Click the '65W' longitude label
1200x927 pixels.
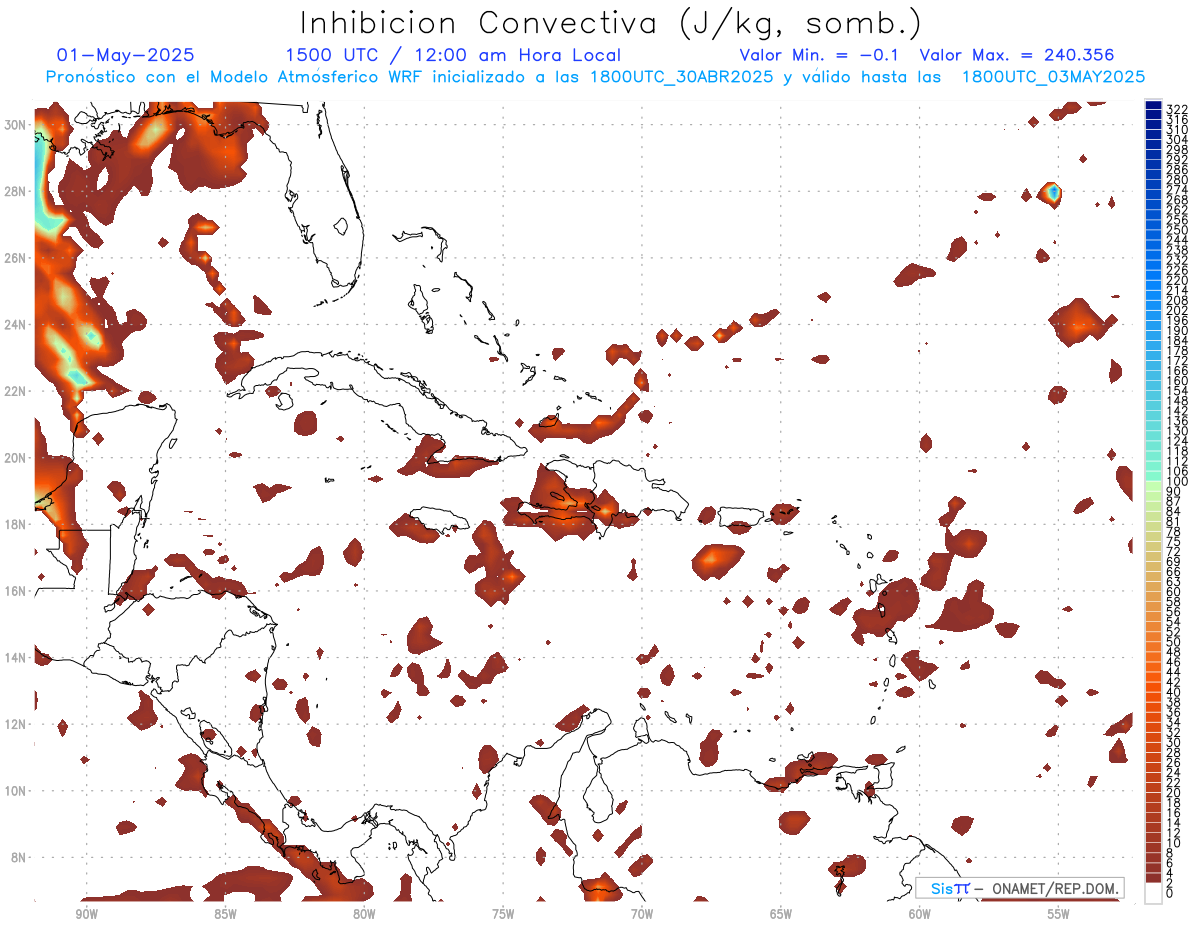pos(781,914)
